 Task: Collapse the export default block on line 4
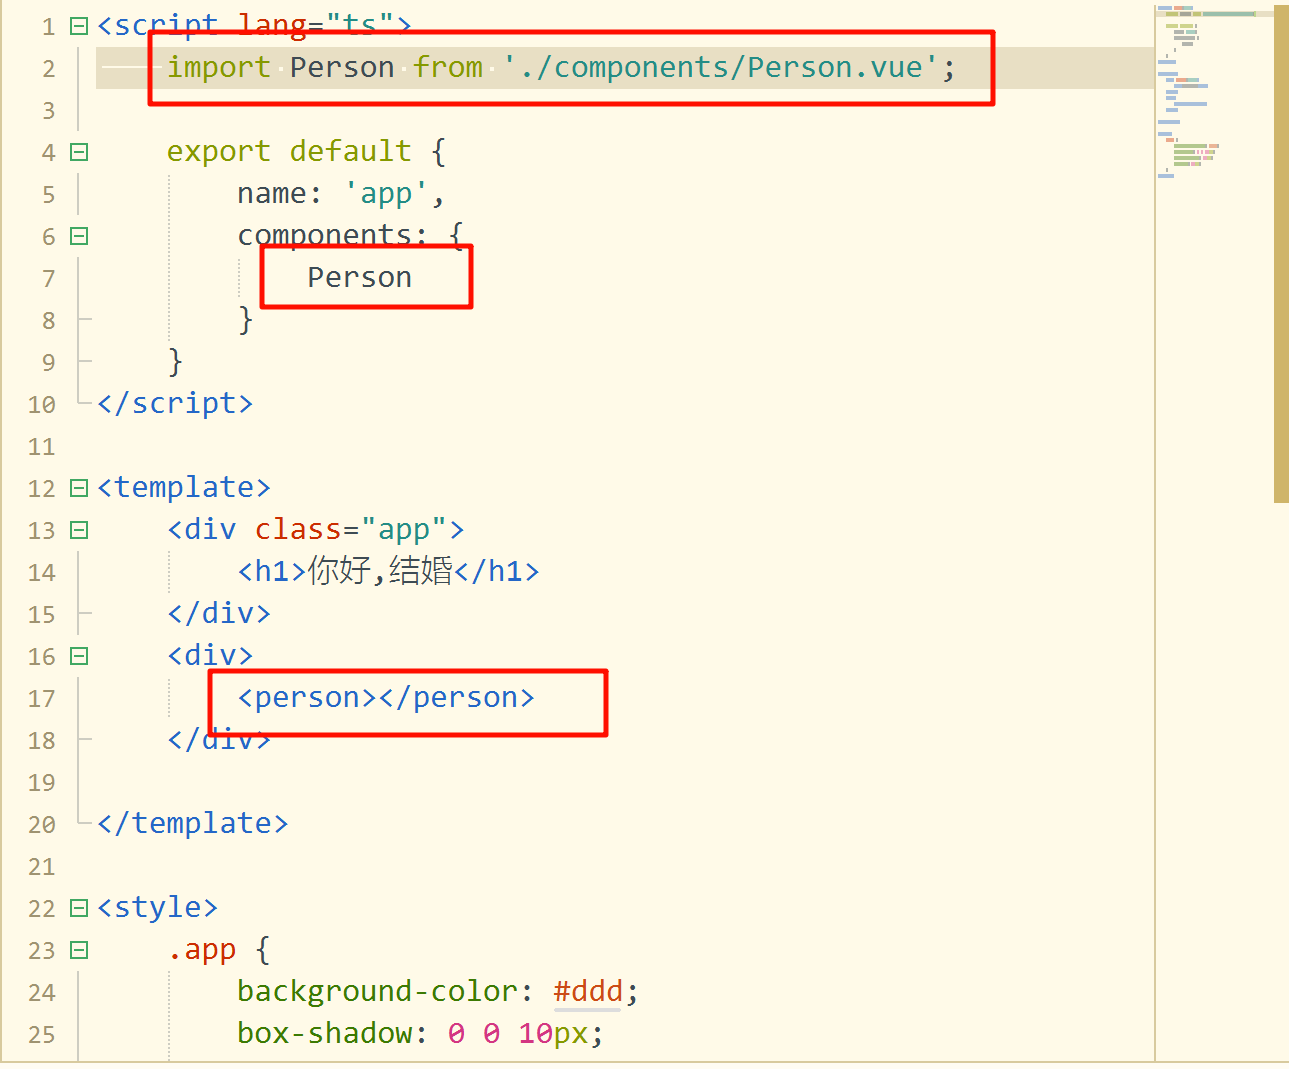pyautogui.click(x=79, y=153)
